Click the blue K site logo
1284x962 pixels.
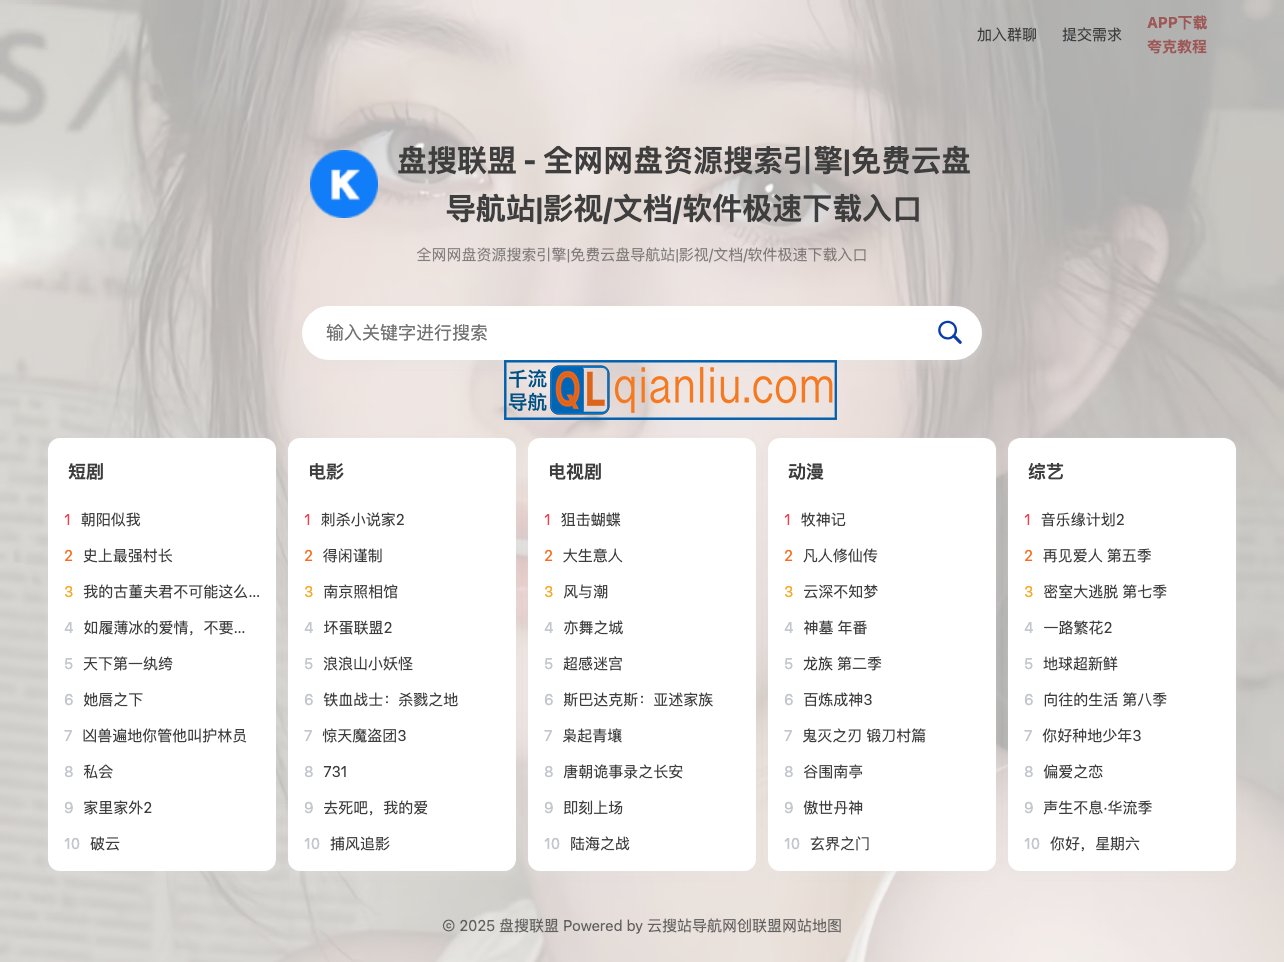pyautogui.click(x=344, y=184)
